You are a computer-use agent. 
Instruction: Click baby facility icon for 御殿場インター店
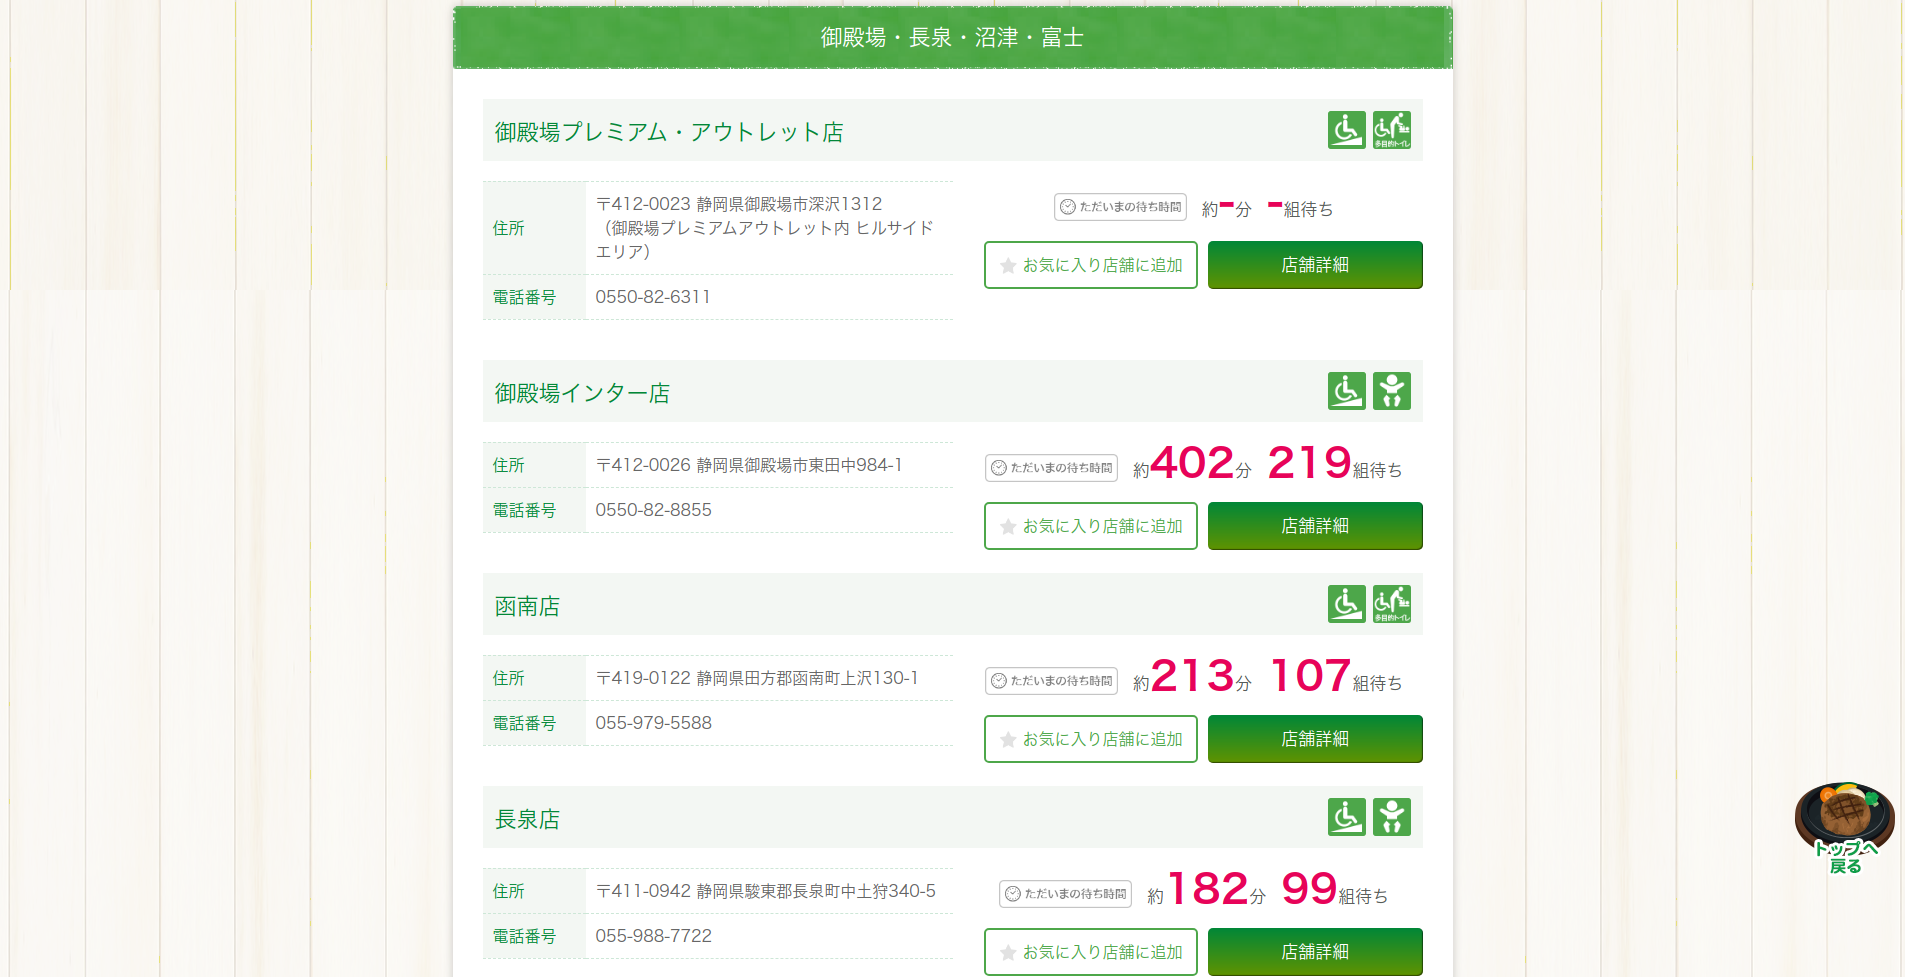(1391, 391)
